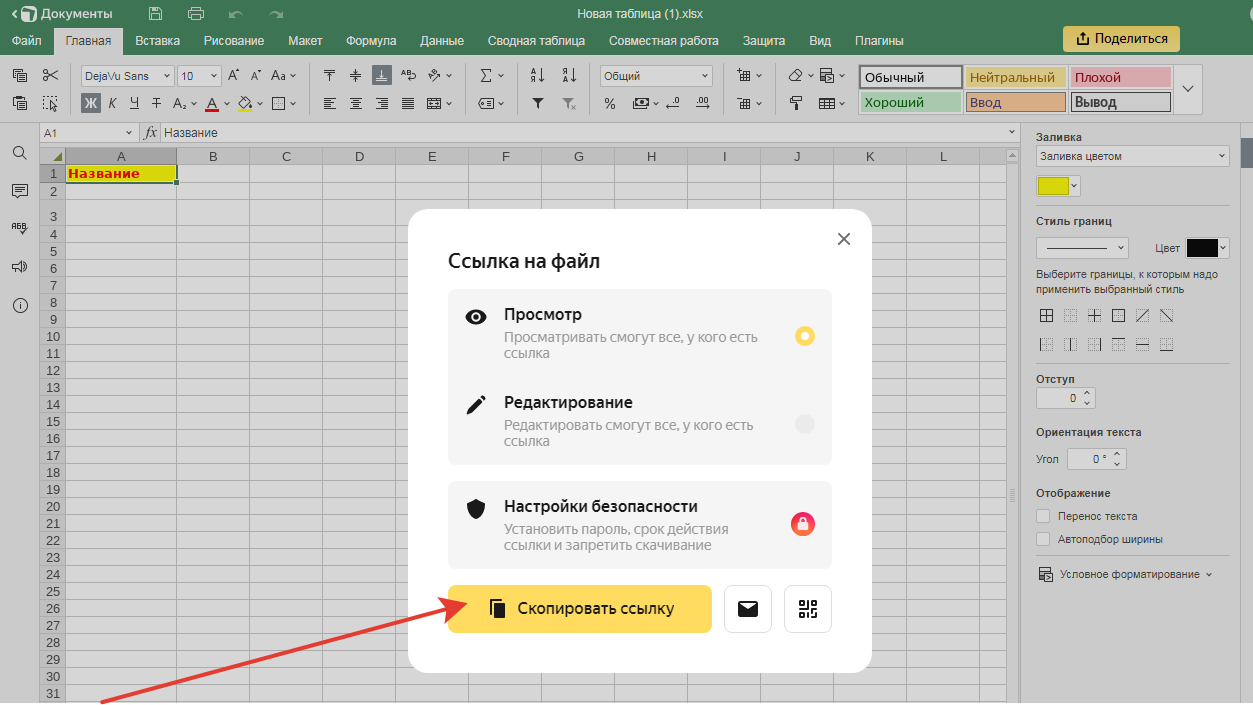Align cell content to middle
Screen dimensions: 1253x705
click(356, 75)
